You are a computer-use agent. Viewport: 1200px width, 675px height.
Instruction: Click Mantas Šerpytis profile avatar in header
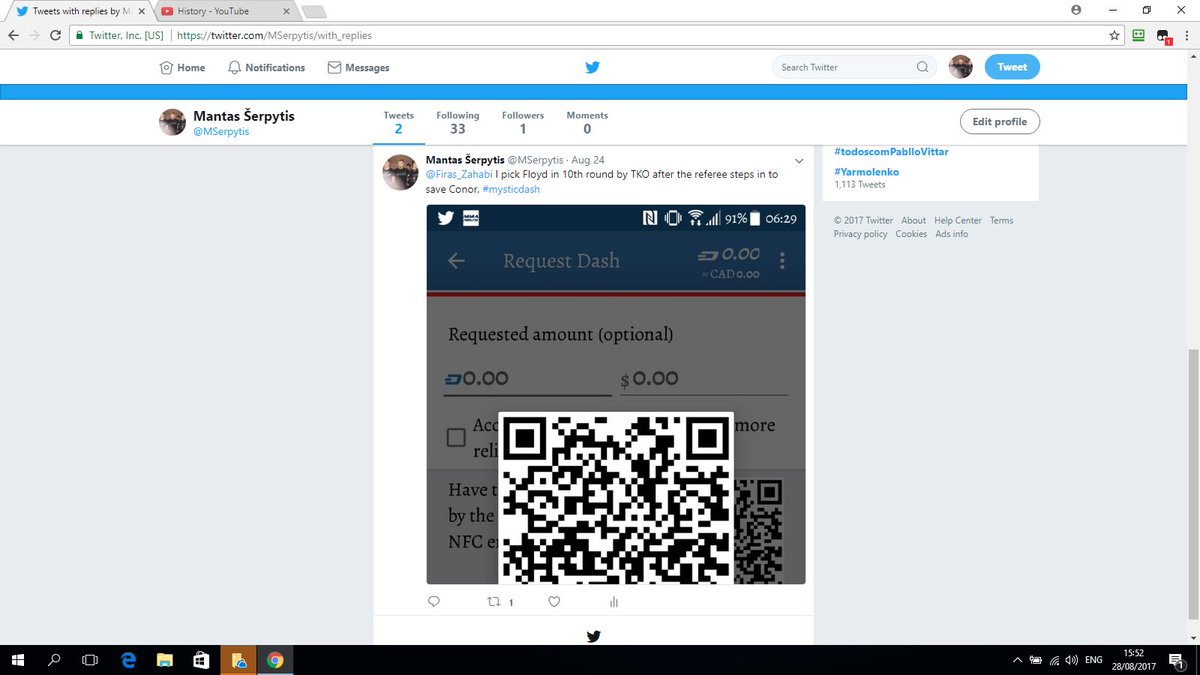pyautogui.click(x=172, y=122)
